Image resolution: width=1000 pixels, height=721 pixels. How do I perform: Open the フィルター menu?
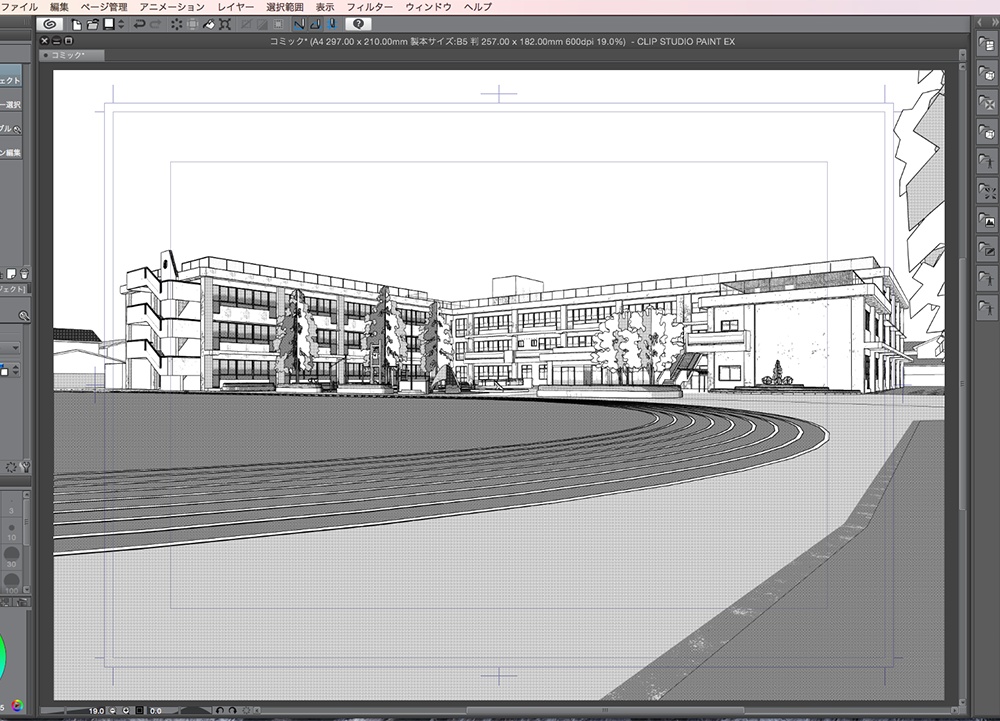tap(369, 6)
